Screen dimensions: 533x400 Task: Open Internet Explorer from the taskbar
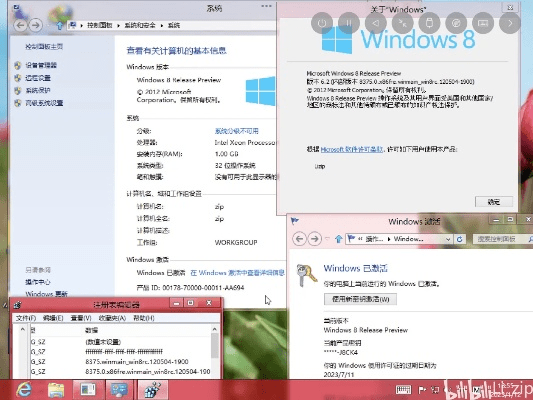click(24, 389)
